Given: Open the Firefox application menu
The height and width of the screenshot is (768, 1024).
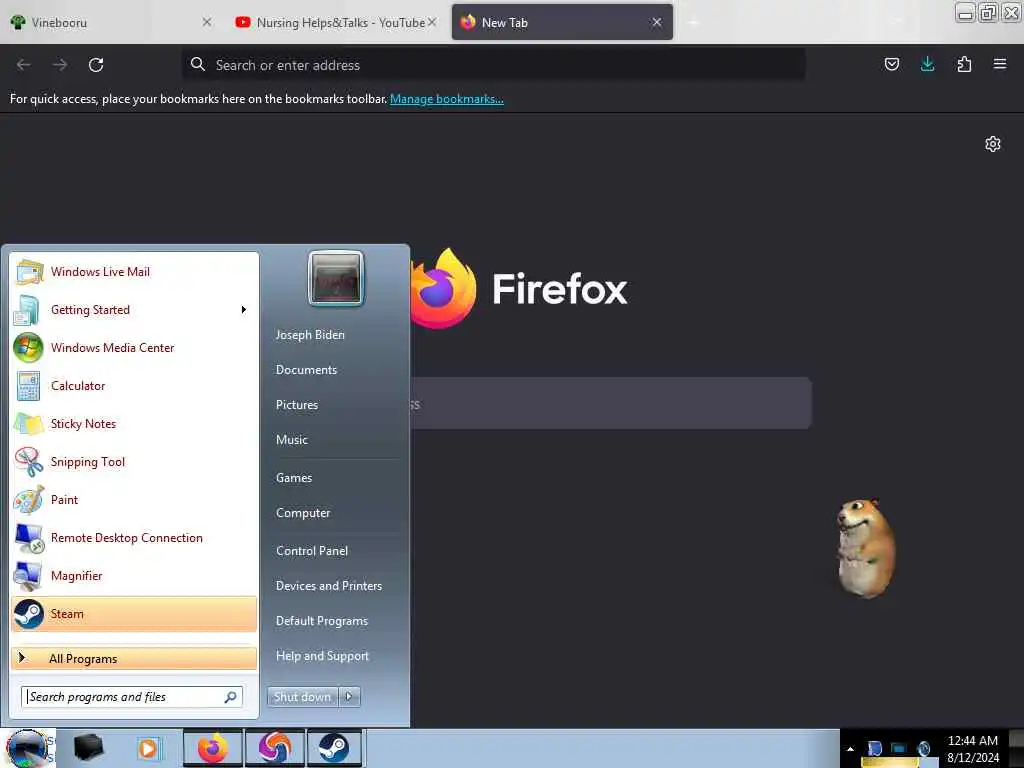Looking at the screenshot, I should click(1000, 64).
